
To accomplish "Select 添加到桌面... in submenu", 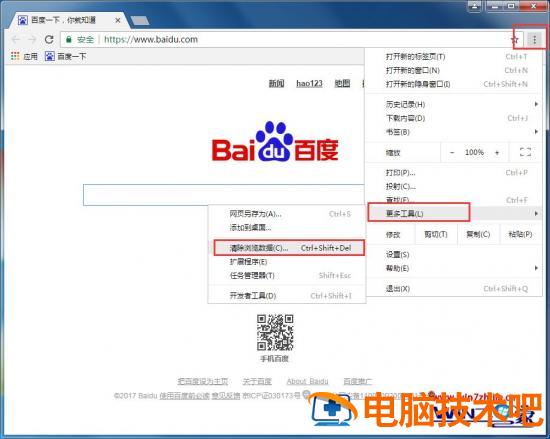I will (287, 228).
